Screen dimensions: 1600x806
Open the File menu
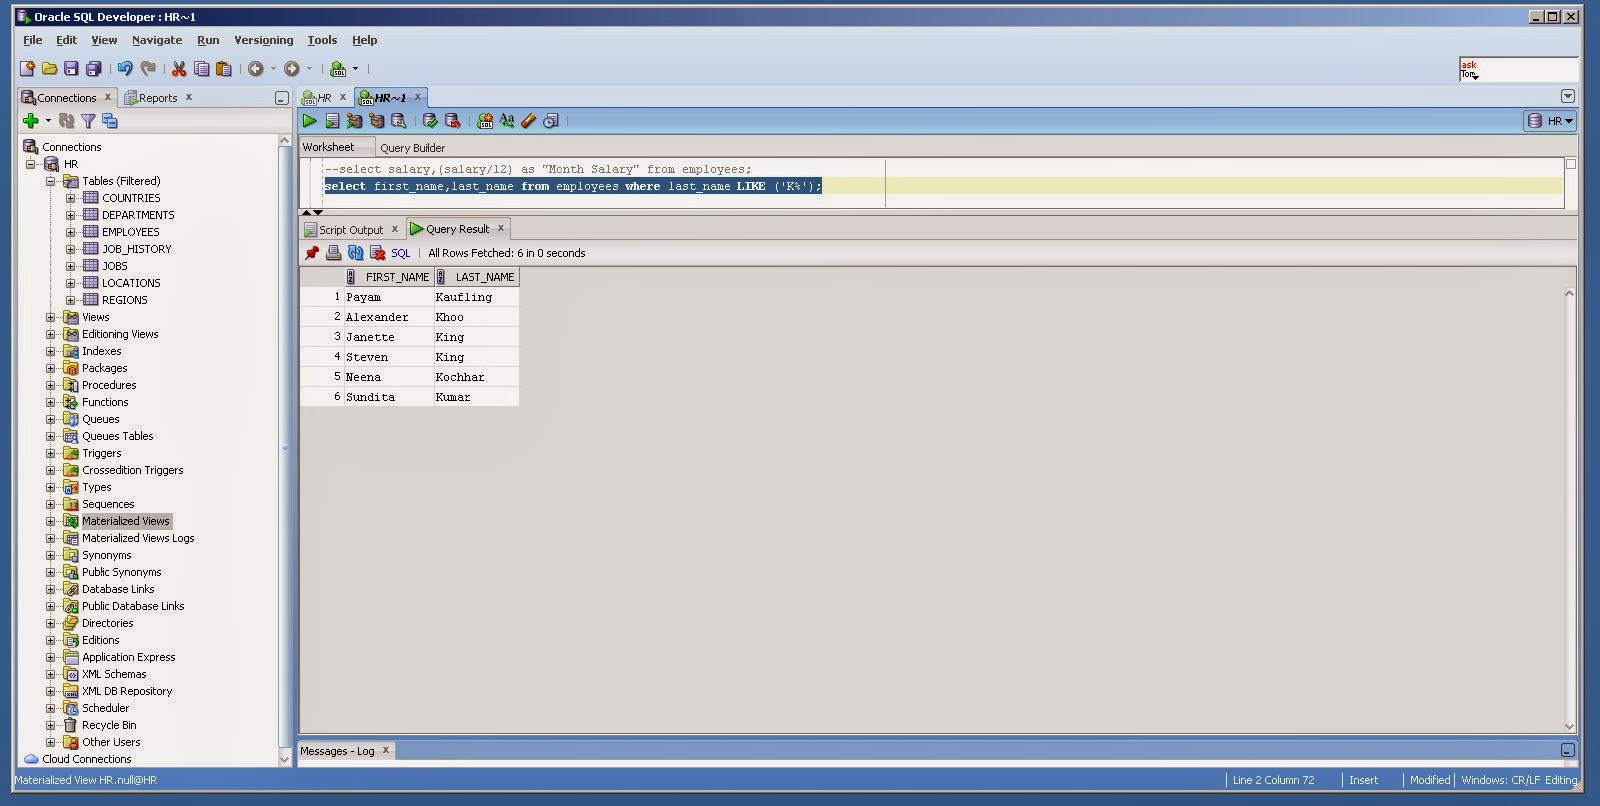(x=33, y=40)
